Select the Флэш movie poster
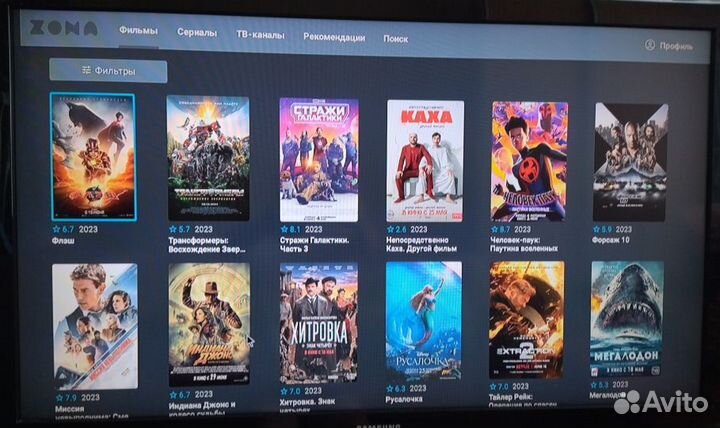This screenshot has height=428, width=720. coord(93,157)
